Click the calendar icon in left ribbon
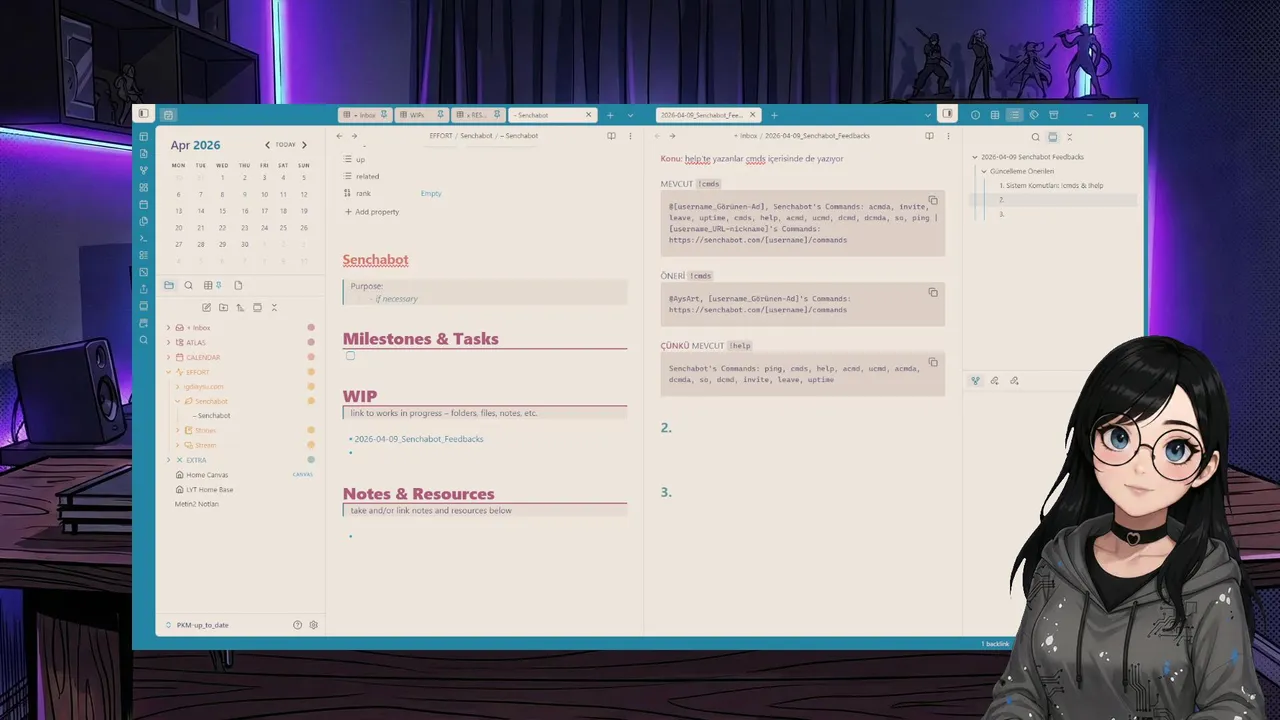This screenshot has height=720, width=1280. point(144,204)
